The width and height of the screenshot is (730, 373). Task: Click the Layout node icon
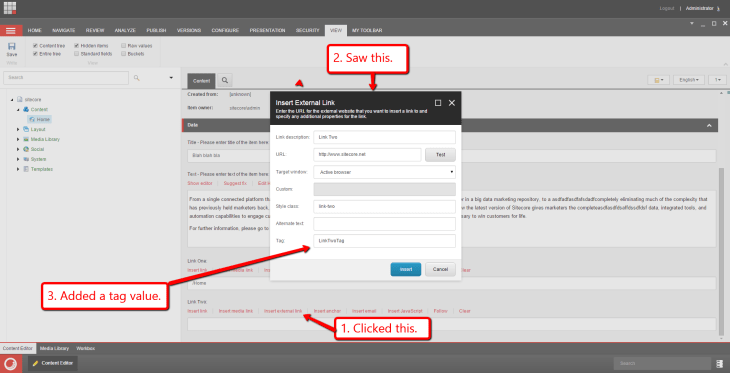tap(26, 129)
